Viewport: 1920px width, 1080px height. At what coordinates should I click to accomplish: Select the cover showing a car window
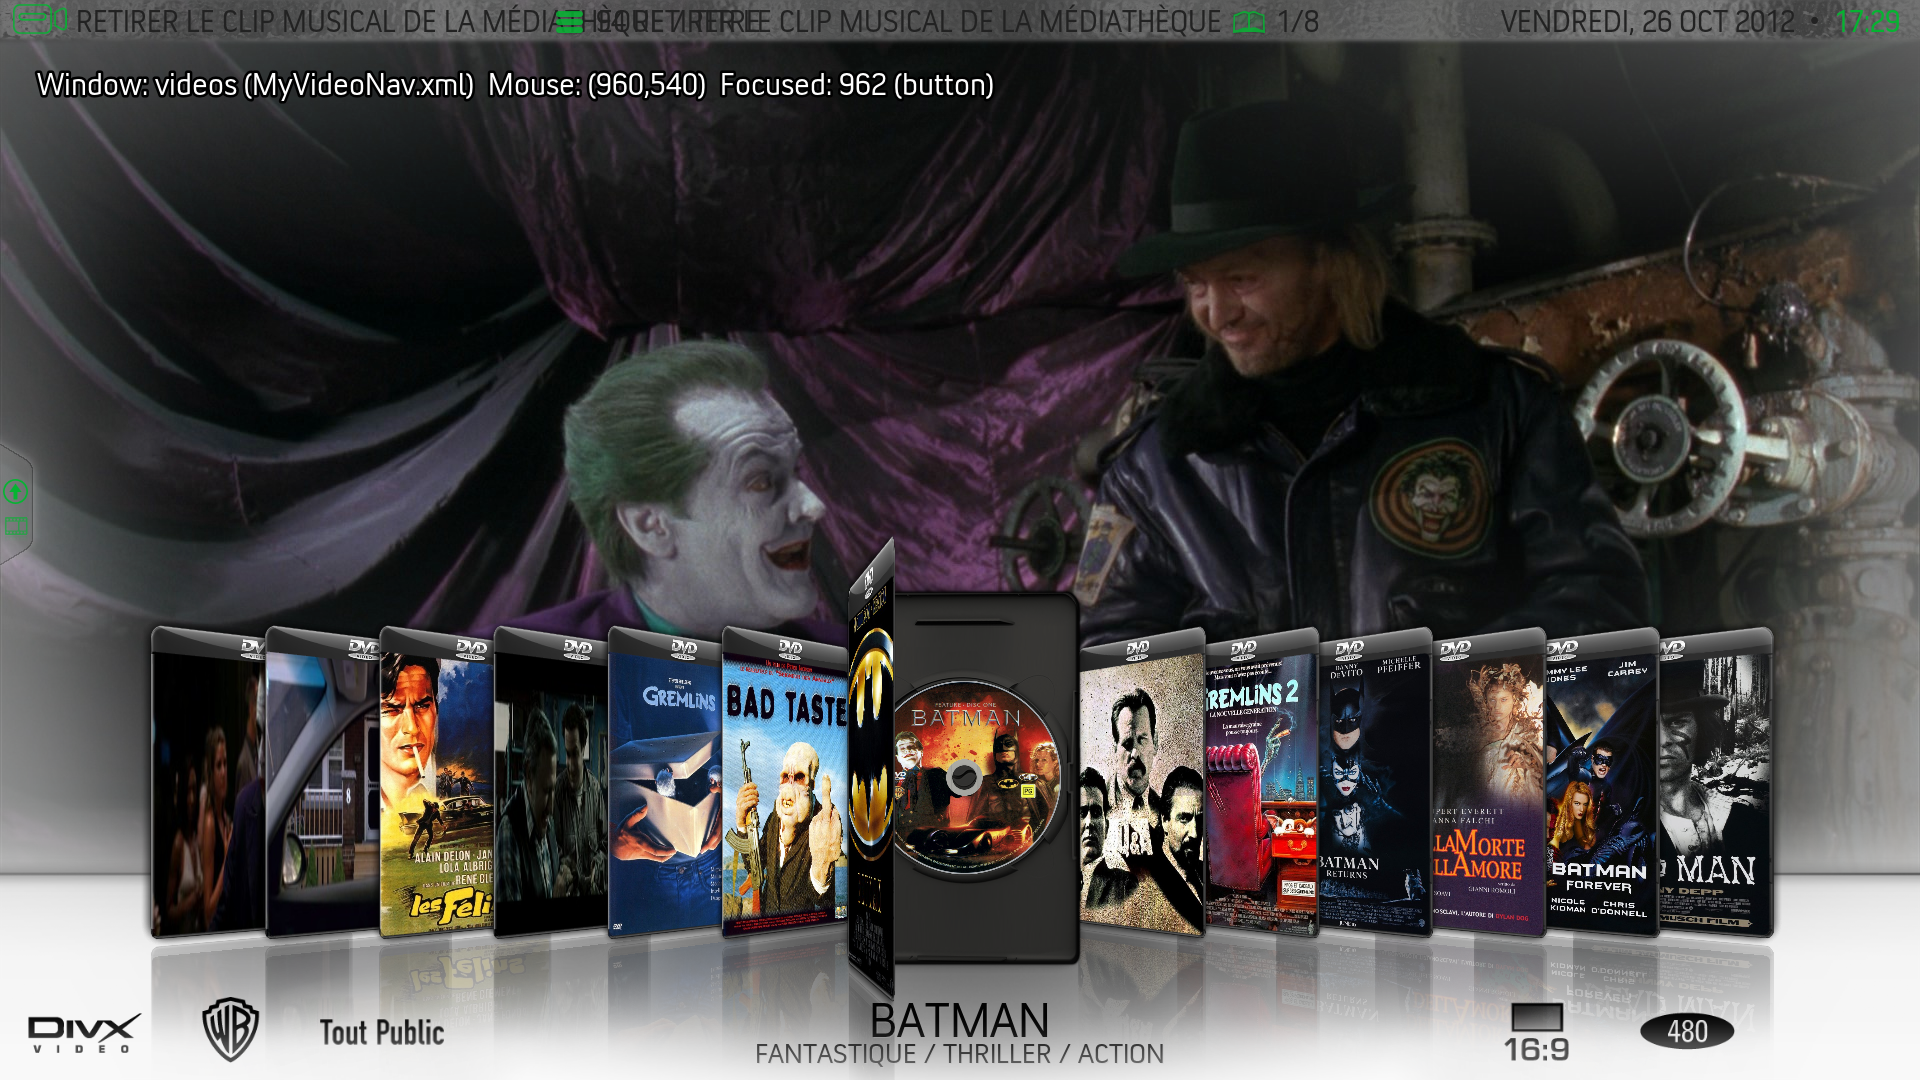tap(322, 782)
